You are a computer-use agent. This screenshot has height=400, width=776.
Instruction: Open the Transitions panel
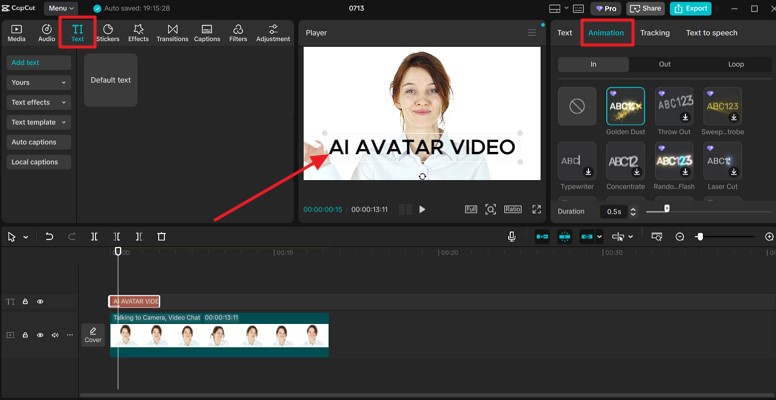pos(172,33)
